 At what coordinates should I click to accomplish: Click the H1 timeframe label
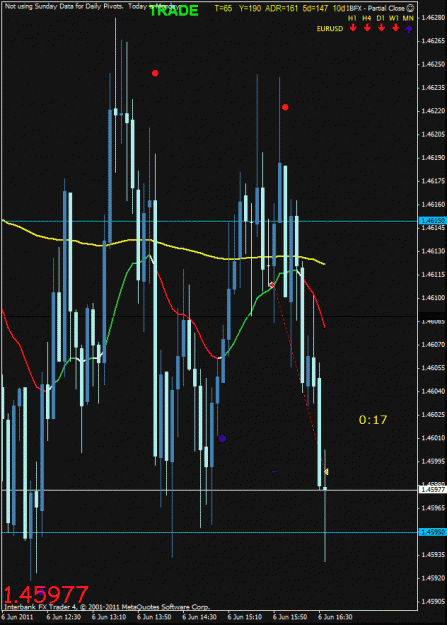(352, 18)
